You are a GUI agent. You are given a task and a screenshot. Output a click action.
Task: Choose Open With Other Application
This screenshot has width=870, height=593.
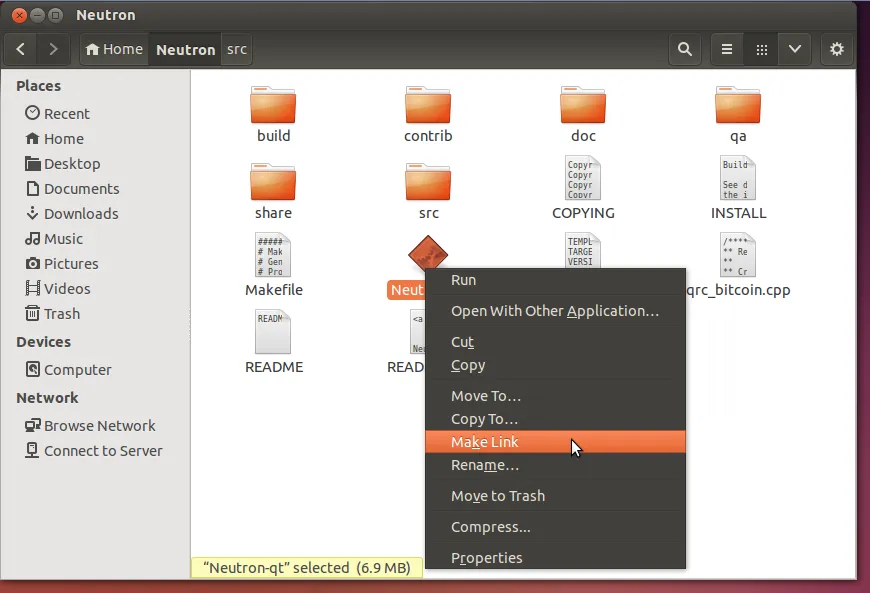click(x=555, y=311)
